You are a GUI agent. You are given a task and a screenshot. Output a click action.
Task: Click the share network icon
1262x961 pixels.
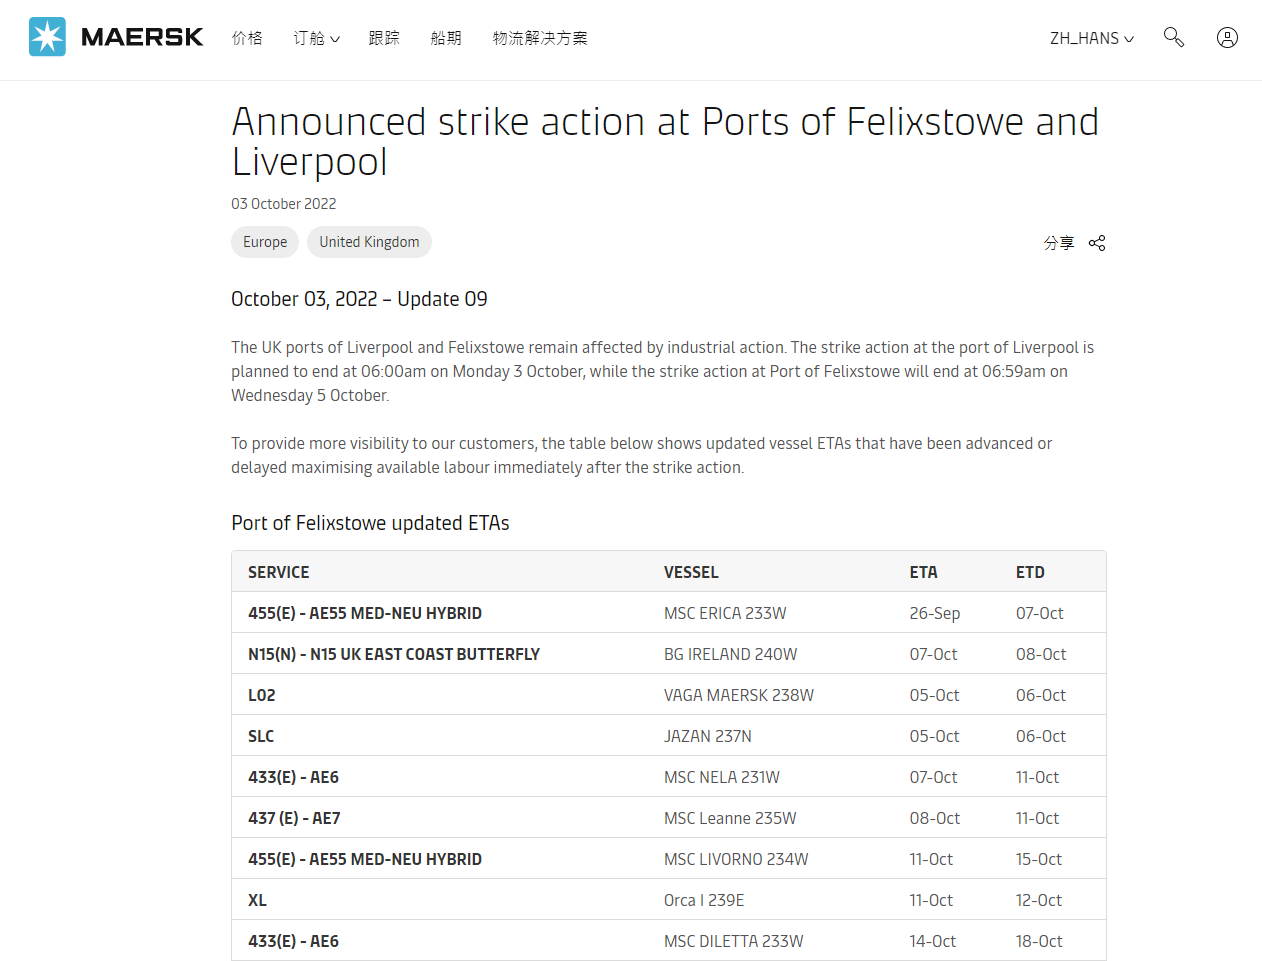pos(1097,243)
